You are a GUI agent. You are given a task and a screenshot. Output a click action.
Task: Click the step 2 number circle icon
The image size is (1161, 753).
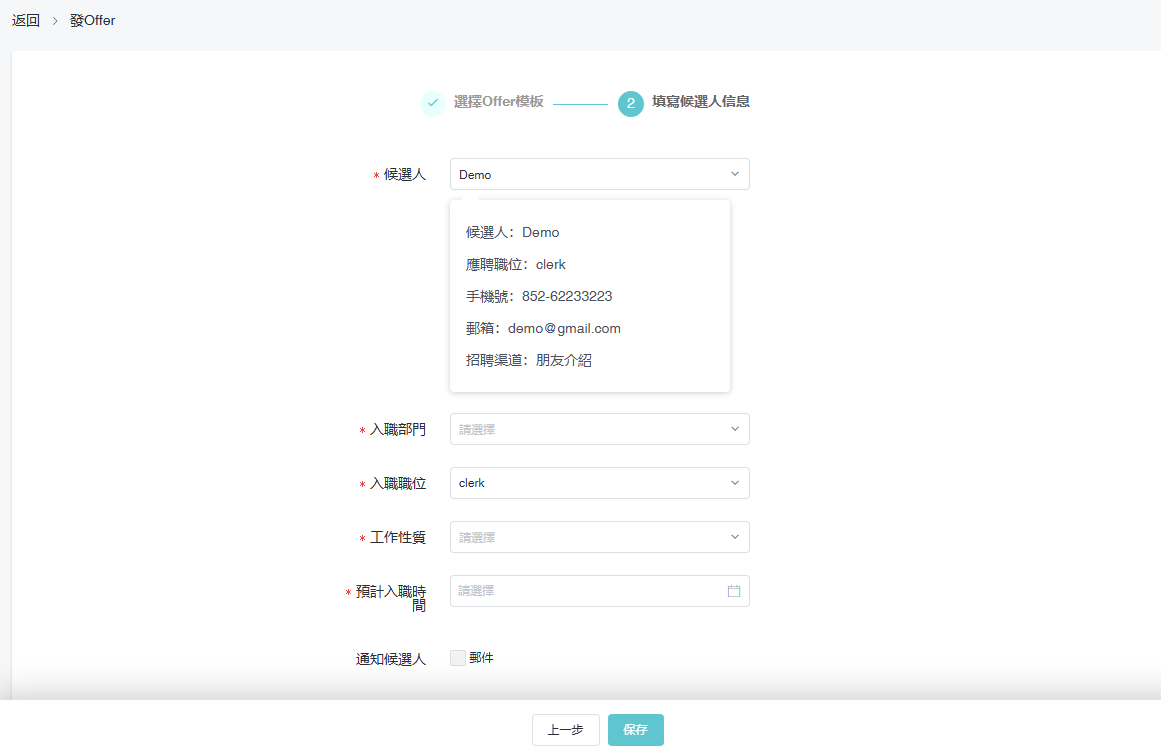(630, 103)
